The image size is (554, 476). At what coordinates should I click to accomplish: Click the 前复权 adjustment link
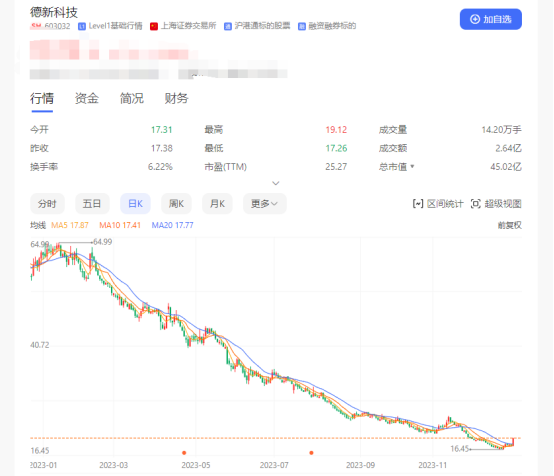509,225
